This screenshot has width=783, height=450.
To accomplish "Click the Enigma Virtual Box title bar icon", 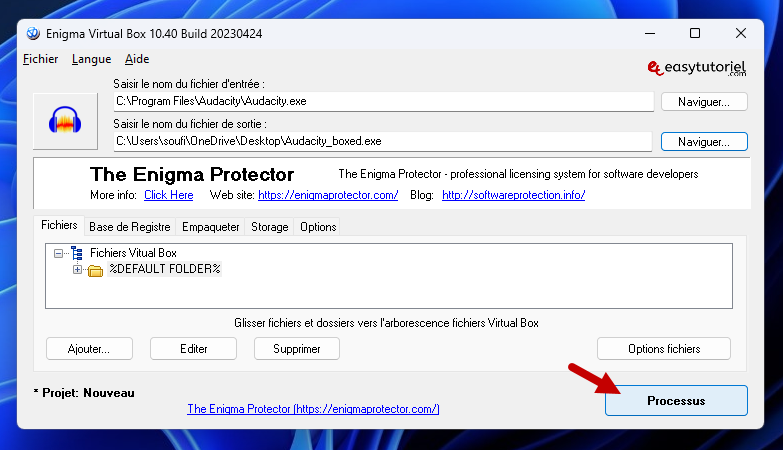I will [33, 33].
